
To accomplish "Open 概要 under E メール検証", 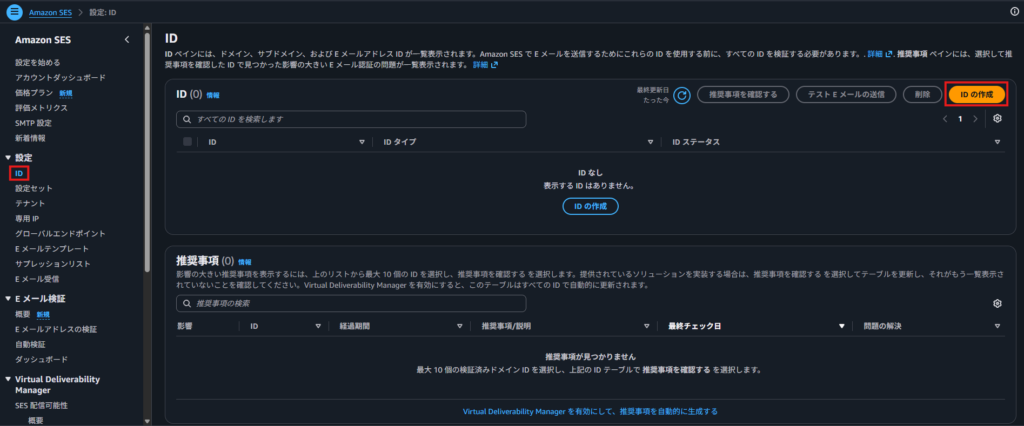I will [23, 314].
